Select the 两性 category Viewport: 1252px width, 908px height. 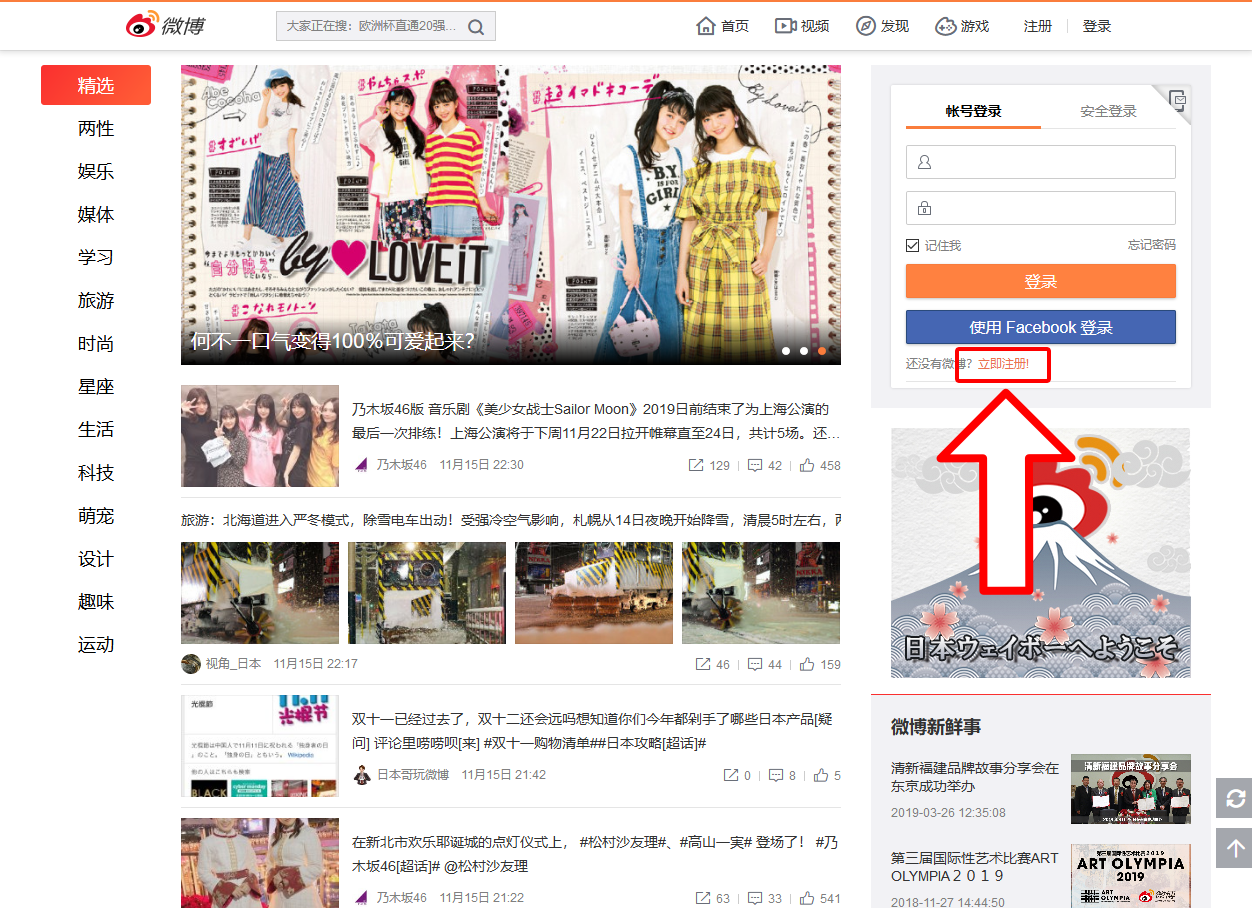(96, 129)
